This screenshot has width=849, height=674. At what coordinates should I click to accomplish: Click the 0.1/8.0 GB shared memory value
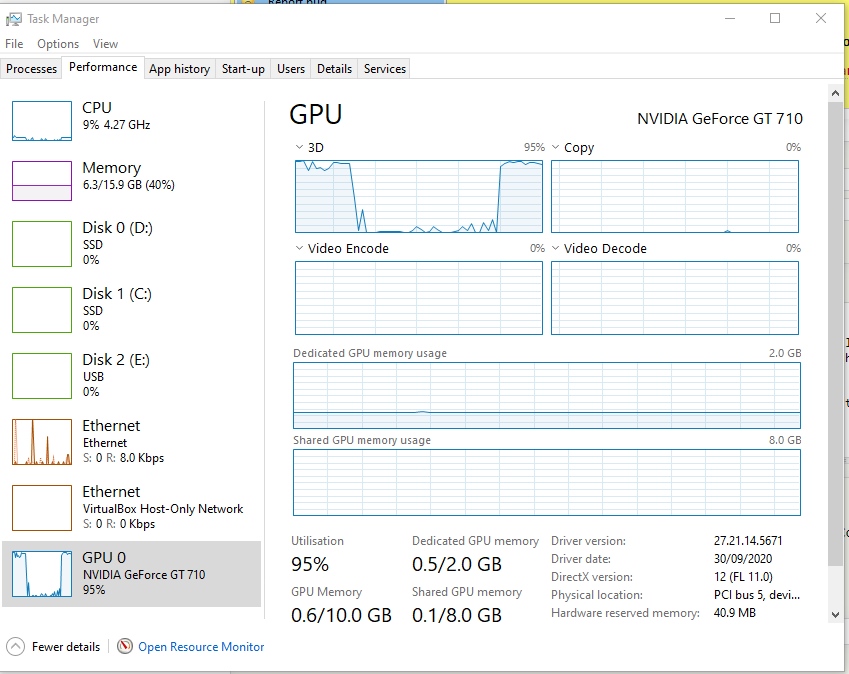pos(457,615)
